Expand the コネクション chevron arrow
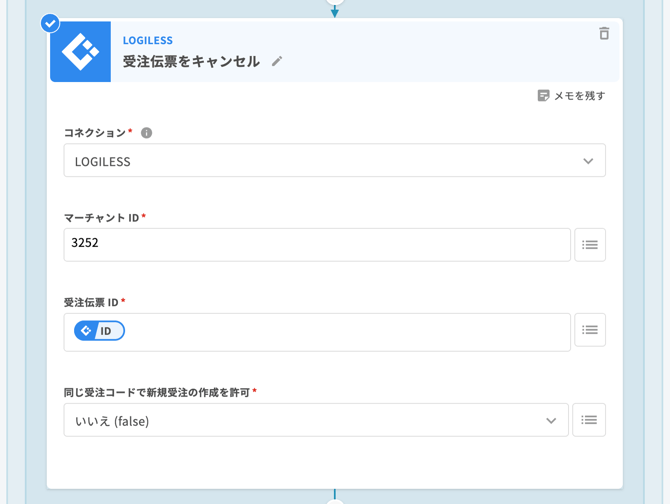 [x=588, y=161]
